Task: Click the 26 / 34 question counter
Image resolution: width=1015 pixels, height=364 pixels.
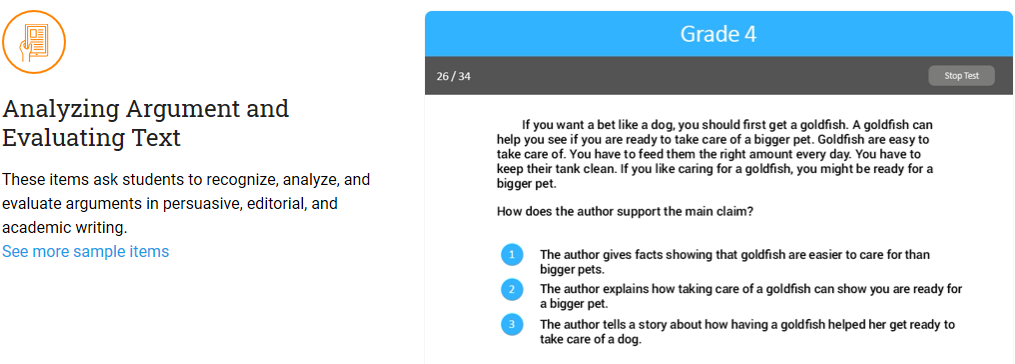Action: point(453,76)
